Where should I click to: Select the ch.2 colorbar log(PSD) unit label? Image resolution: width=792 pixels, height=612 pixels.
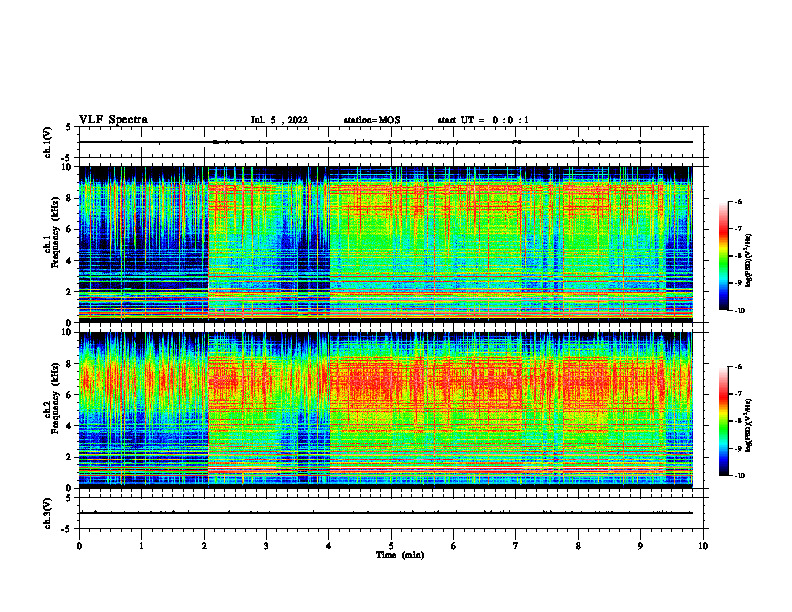pyautogui.click(x=748, y=424)
